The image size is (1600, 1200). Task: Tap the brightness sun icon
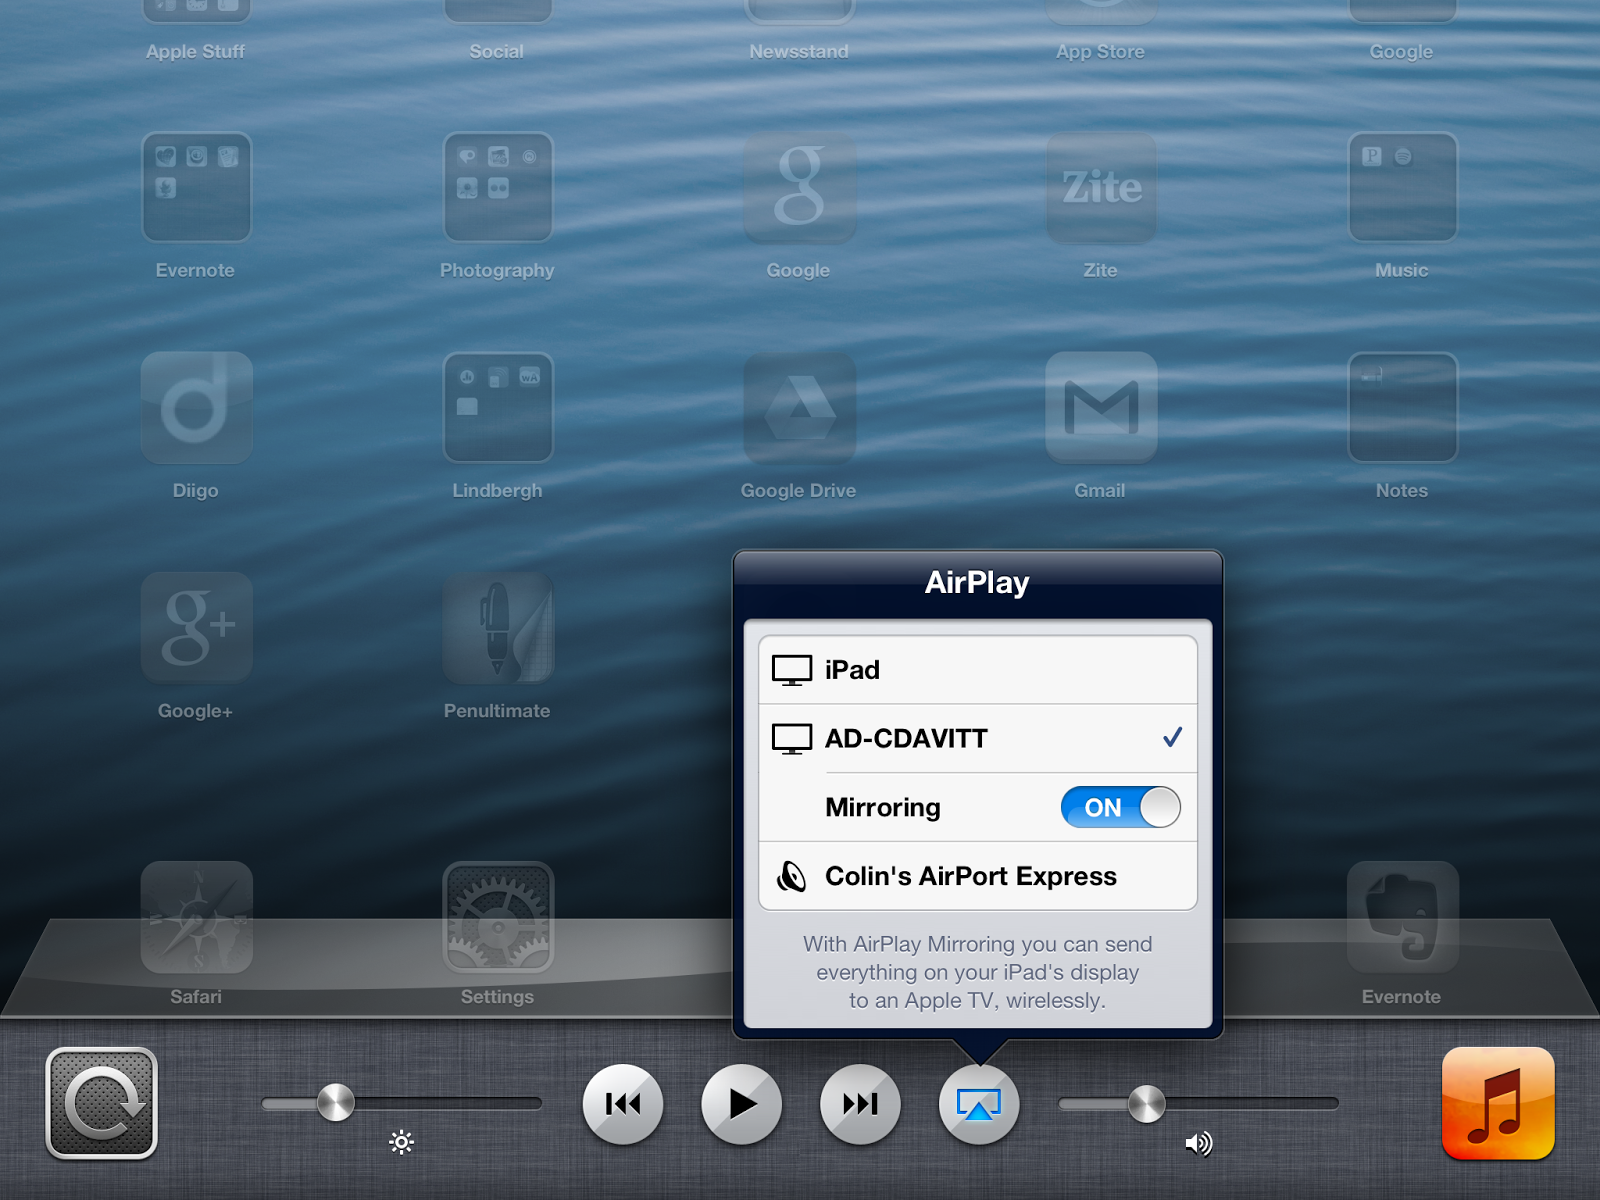coord(401,1142)
